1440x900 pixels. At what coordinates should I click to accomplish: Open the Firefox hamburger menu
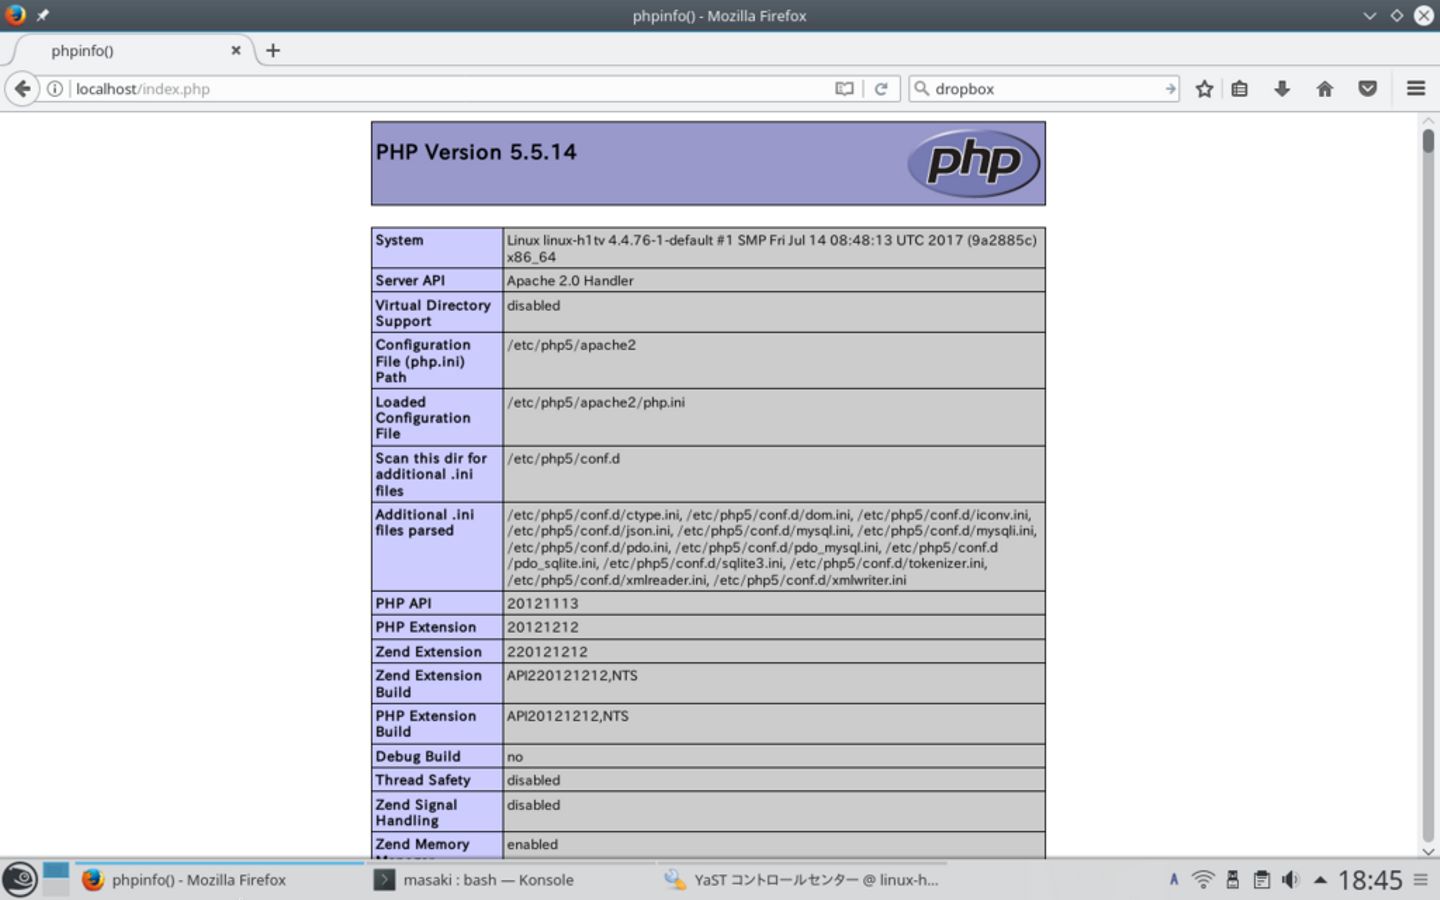click(1416, 89)
